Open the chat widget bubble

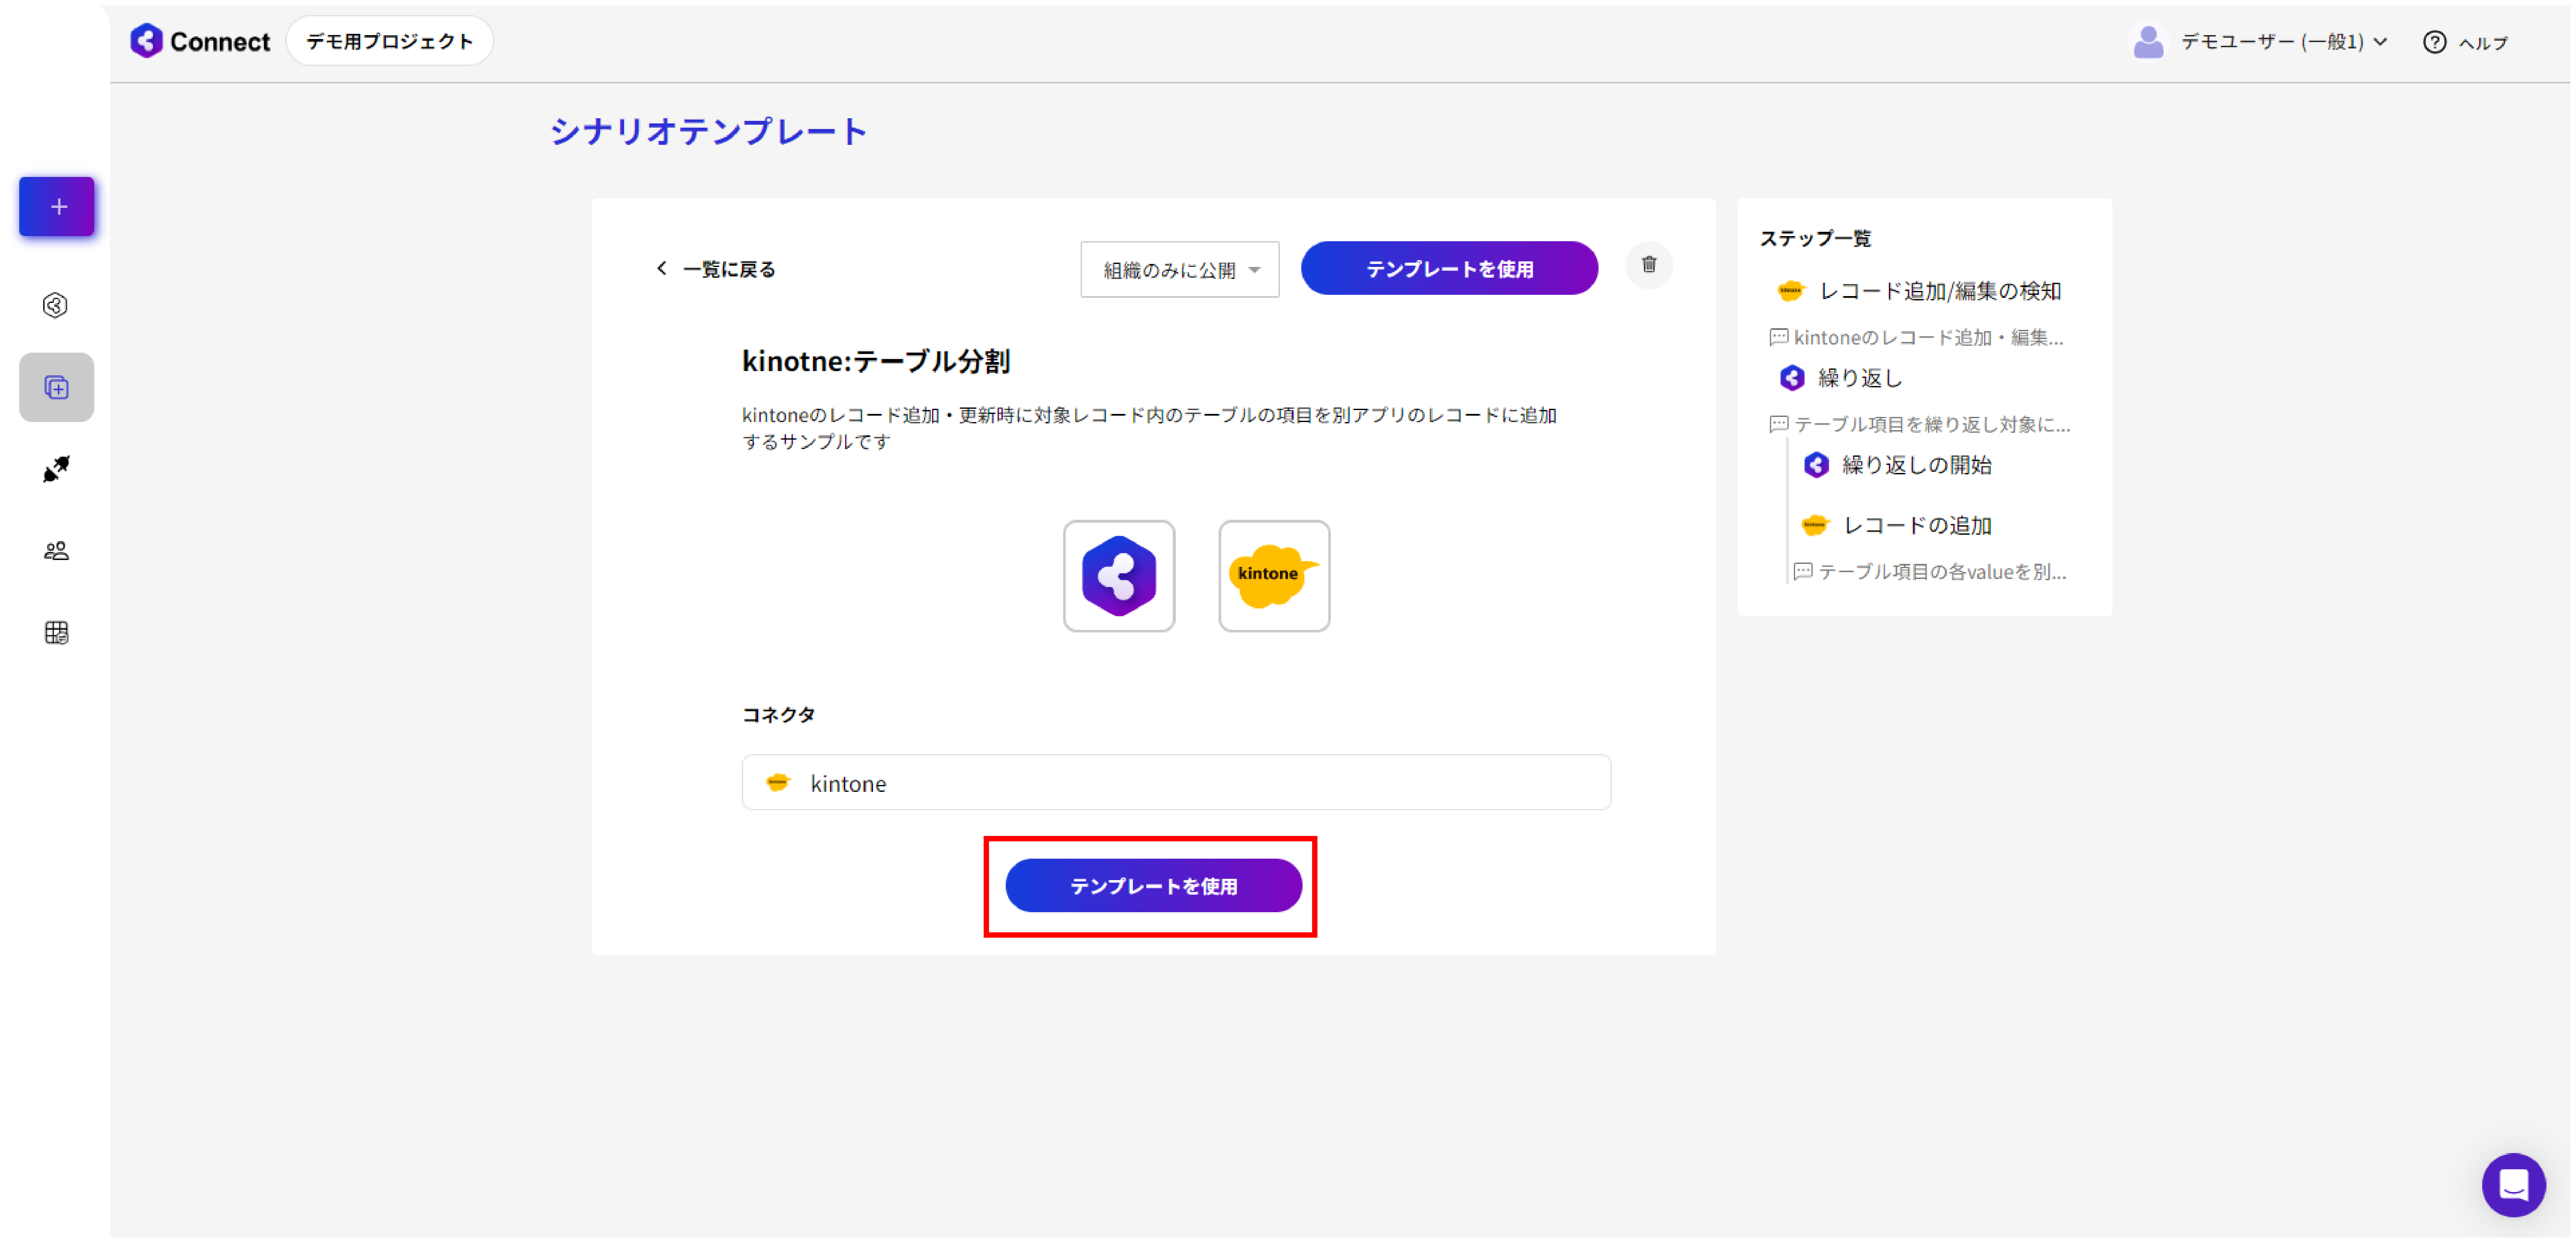(2514, 1186)
